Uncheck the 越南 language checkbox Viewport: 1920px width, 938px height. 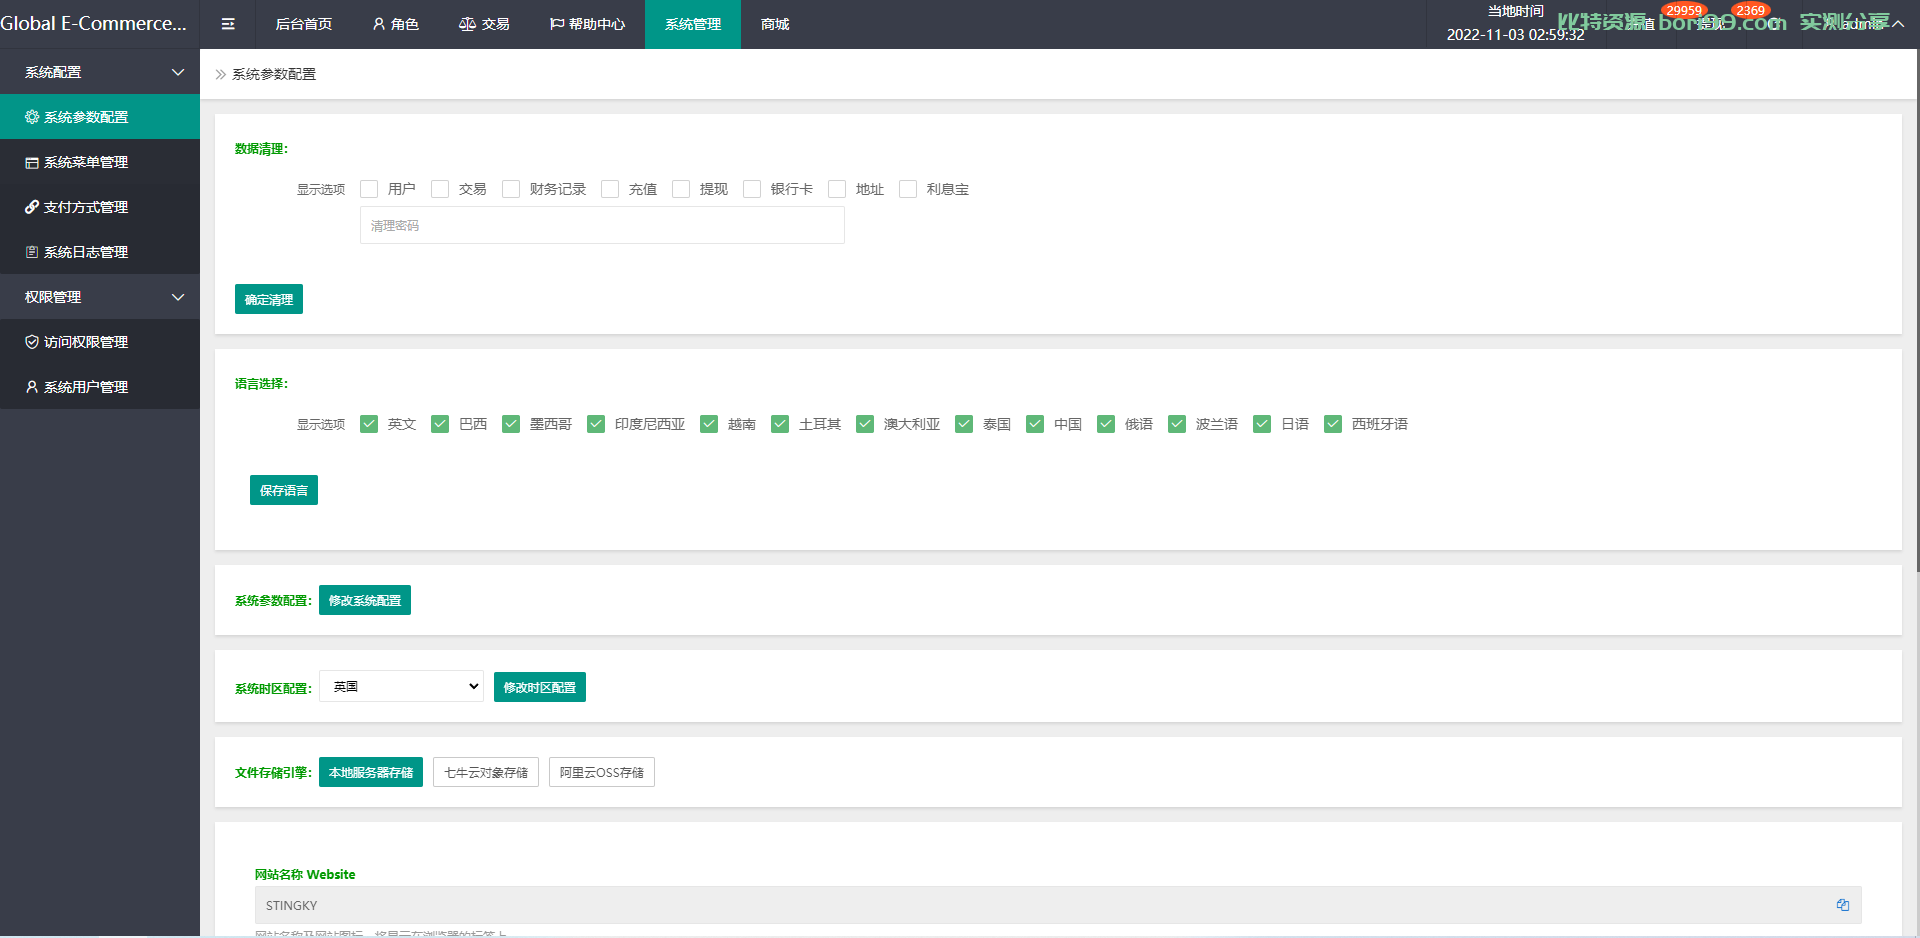(x=709, y=424)
